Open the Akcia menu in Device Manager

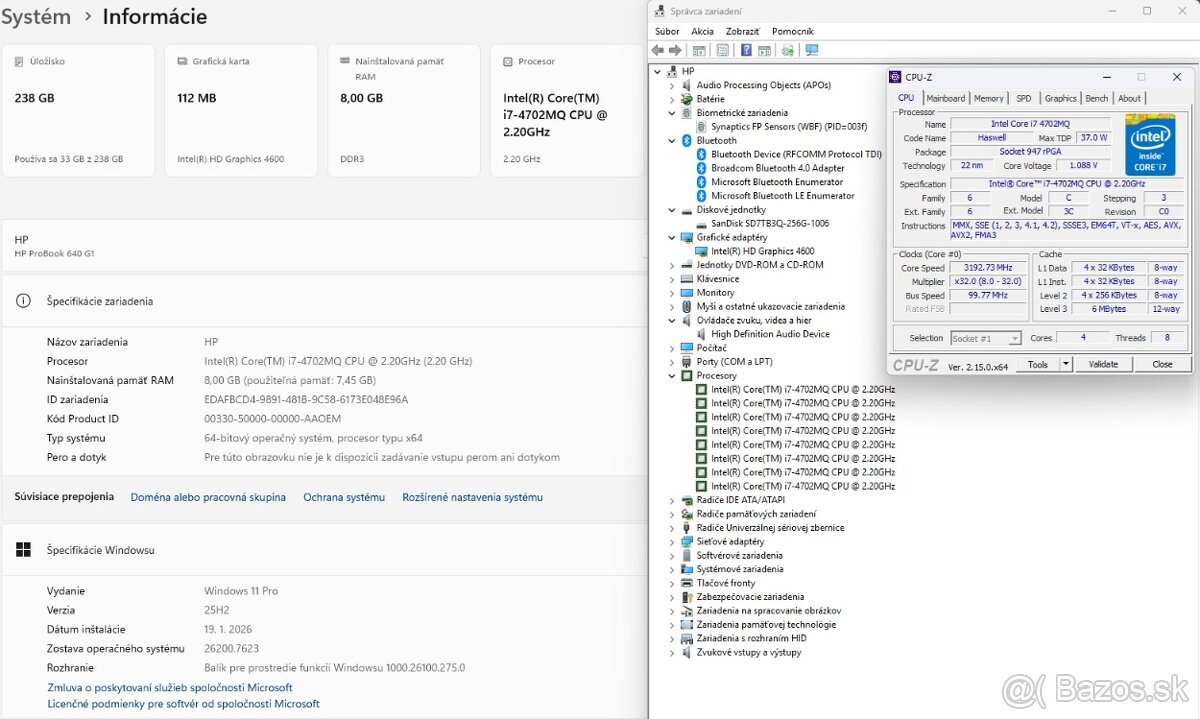click(702, 31)
